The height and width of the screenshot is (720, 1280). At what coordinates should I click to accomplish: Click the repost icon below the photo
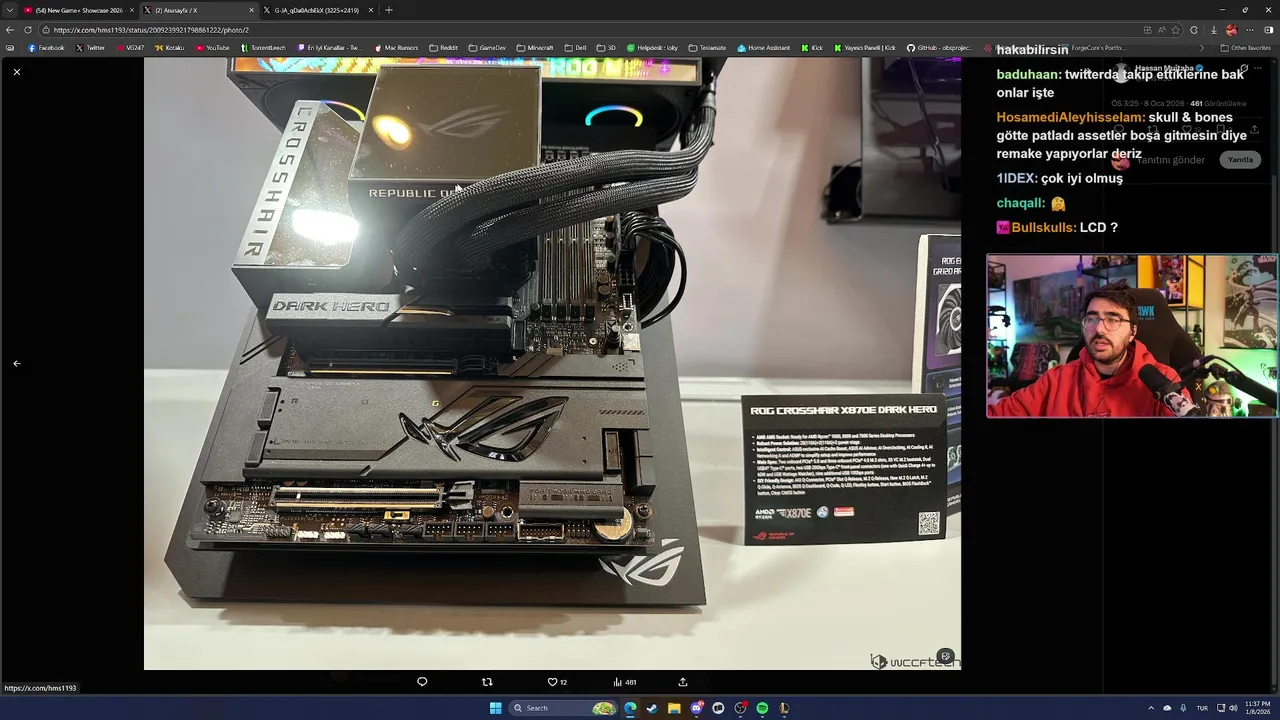(x=487, y=682)
